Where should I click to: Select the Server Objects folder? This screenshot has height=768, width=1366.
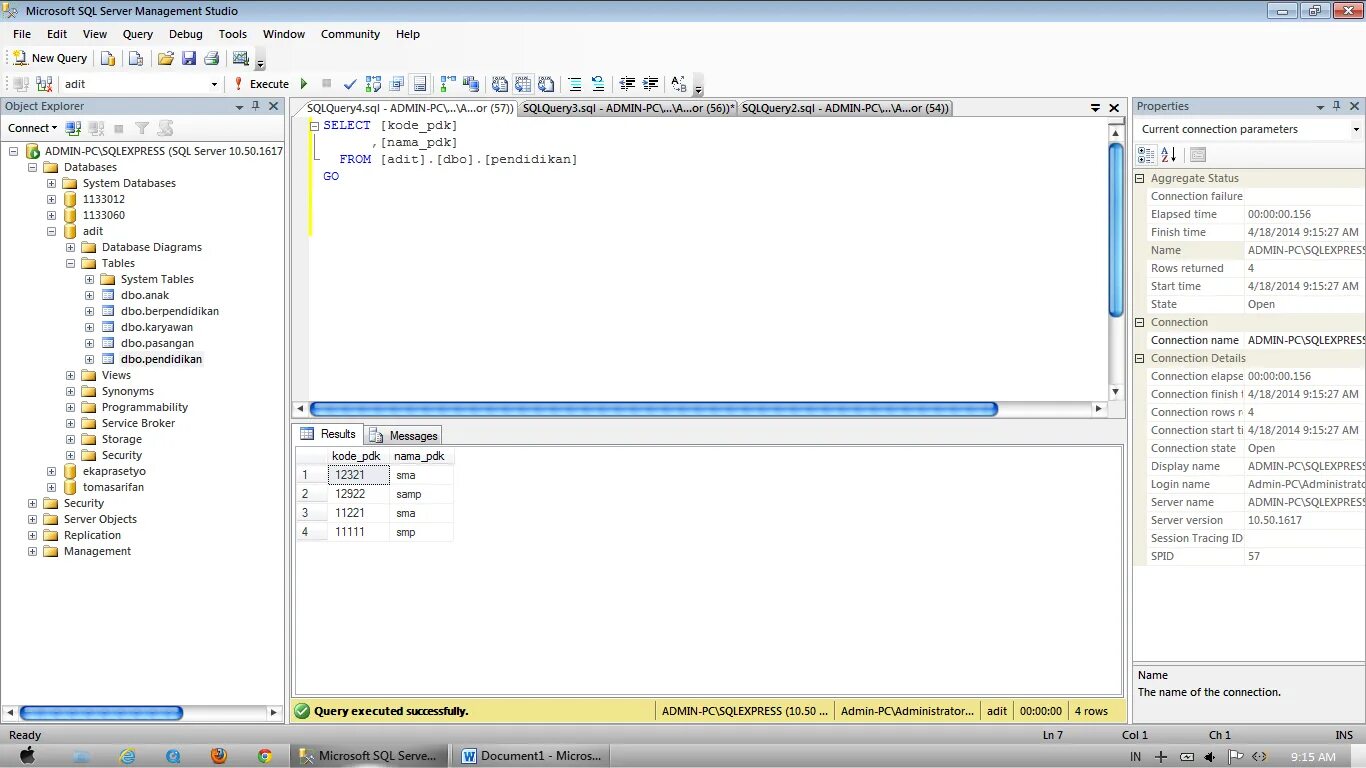click(100, 519)
